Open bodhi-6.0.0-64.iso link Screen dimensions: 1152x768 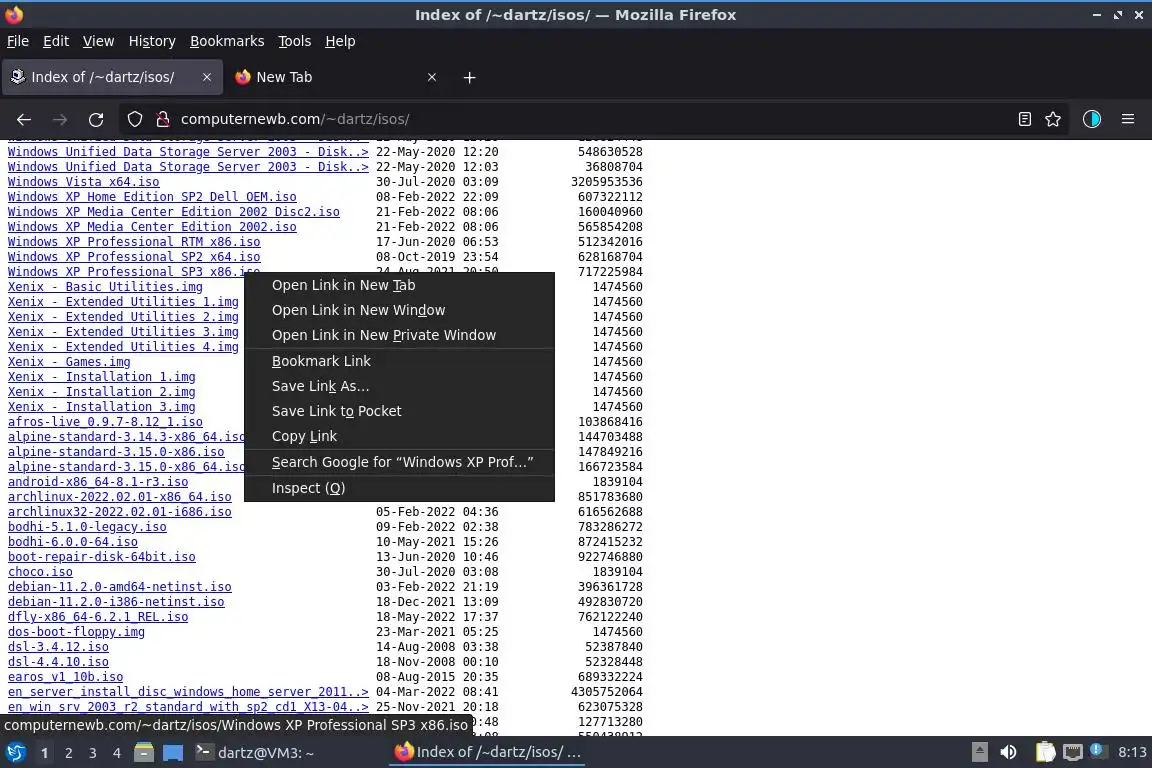[x=73, y=542]
